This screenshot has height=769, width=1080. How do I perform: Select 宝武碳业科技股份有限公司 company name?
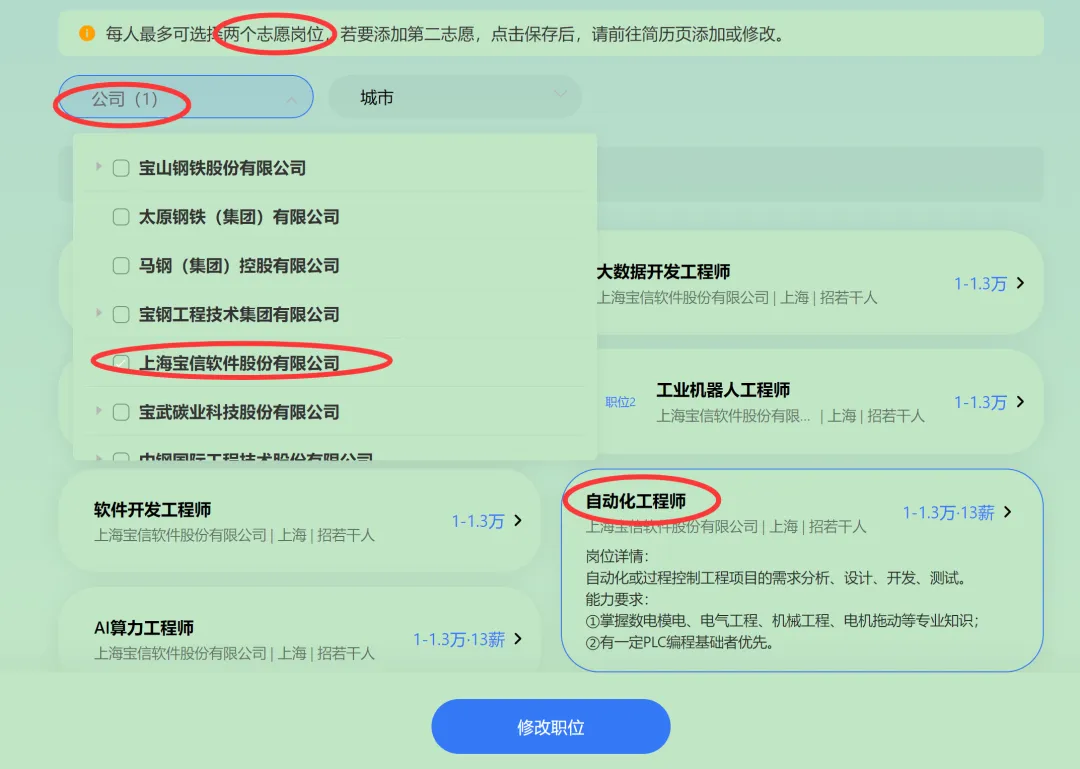point(239,412)
